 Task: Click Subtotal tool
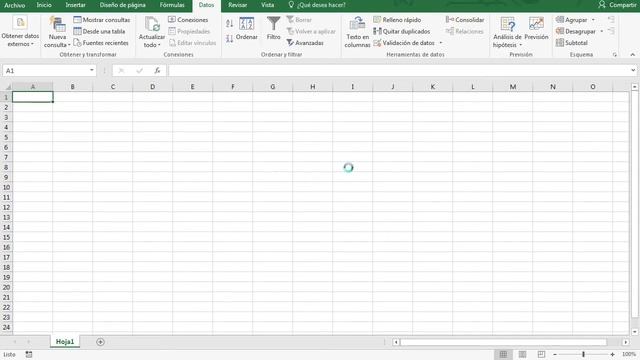[572, 42]
